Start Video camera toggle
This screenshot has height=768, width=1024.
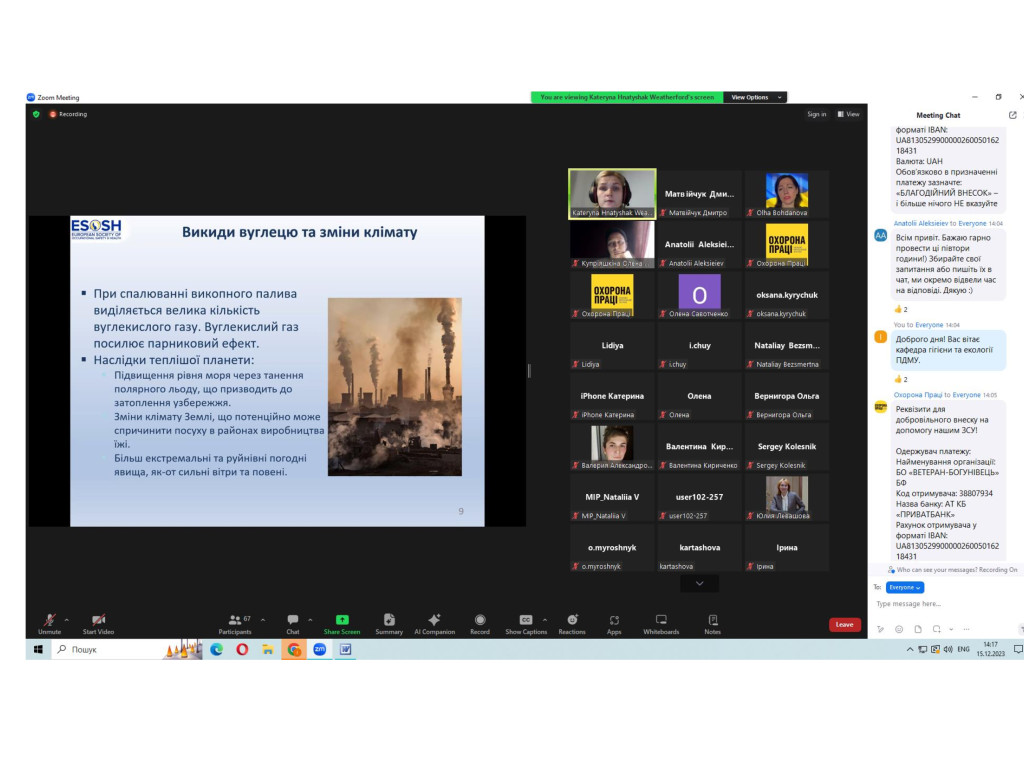[98, 624]
